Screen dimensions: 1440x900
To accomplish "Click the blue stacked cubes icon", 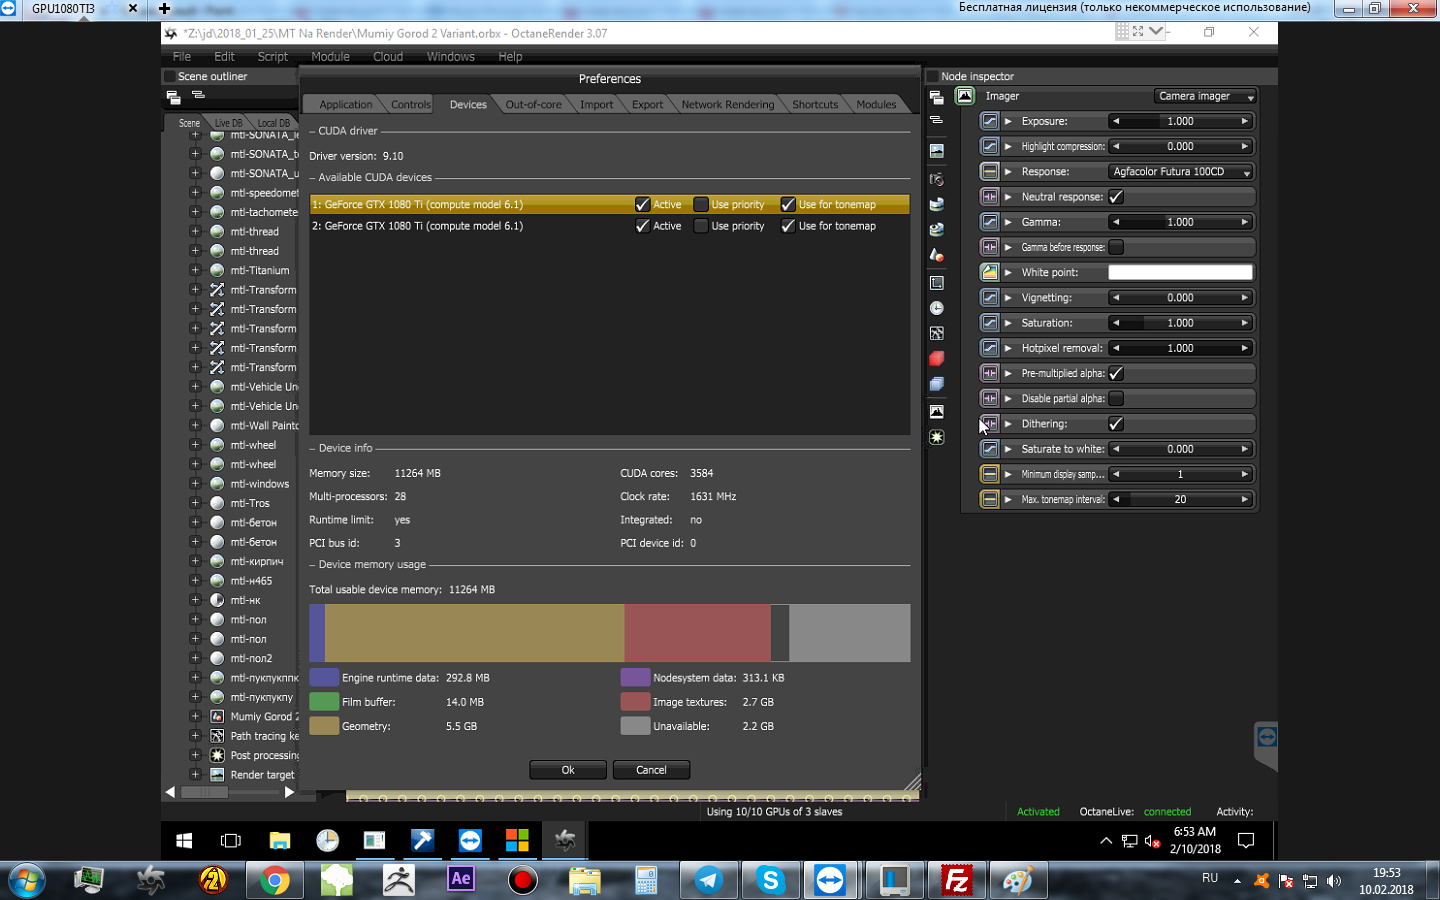I will 936,384.
